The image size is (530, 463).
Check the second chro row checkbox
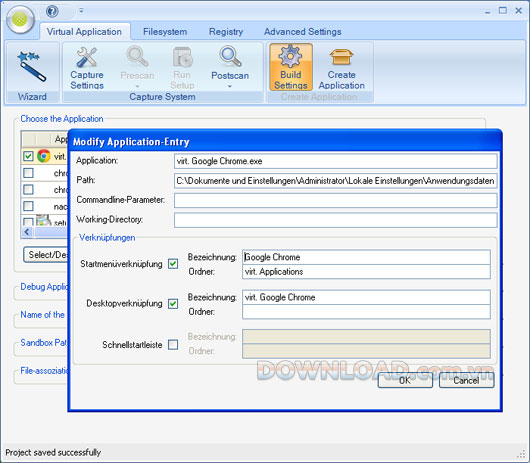pos(28,189)
